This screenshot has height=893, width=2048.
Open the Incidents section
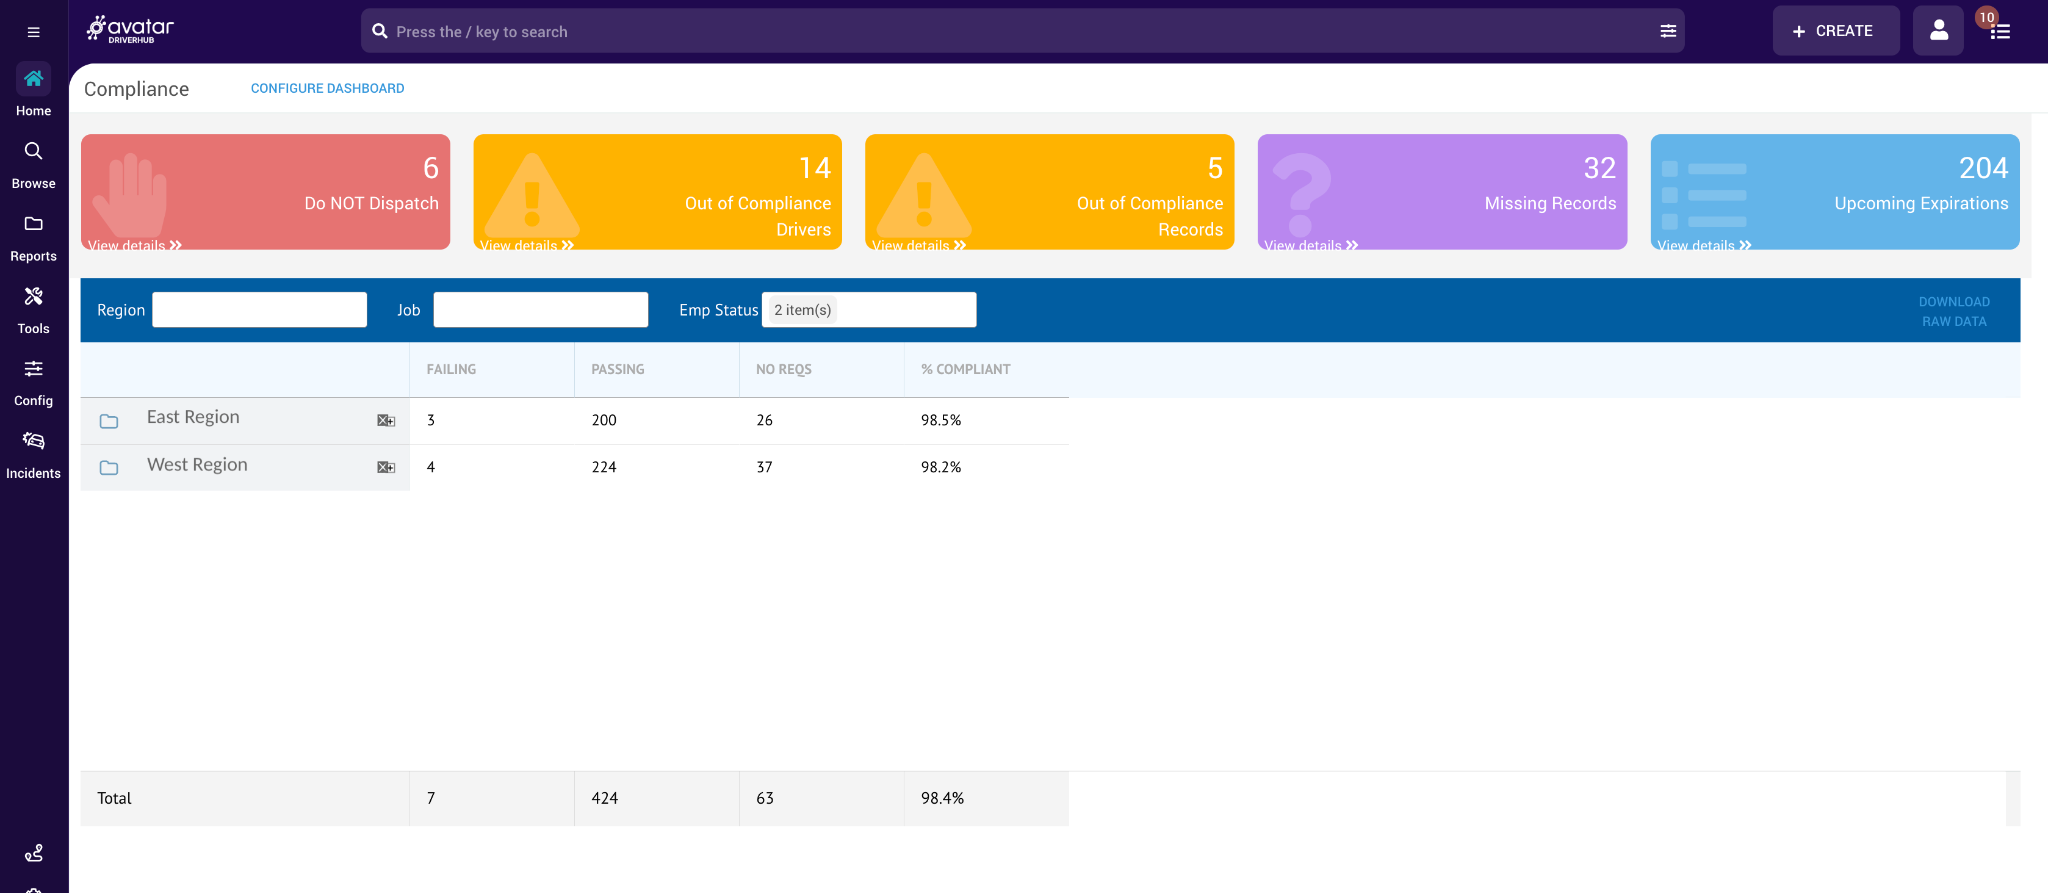click(x=33, y=454)
